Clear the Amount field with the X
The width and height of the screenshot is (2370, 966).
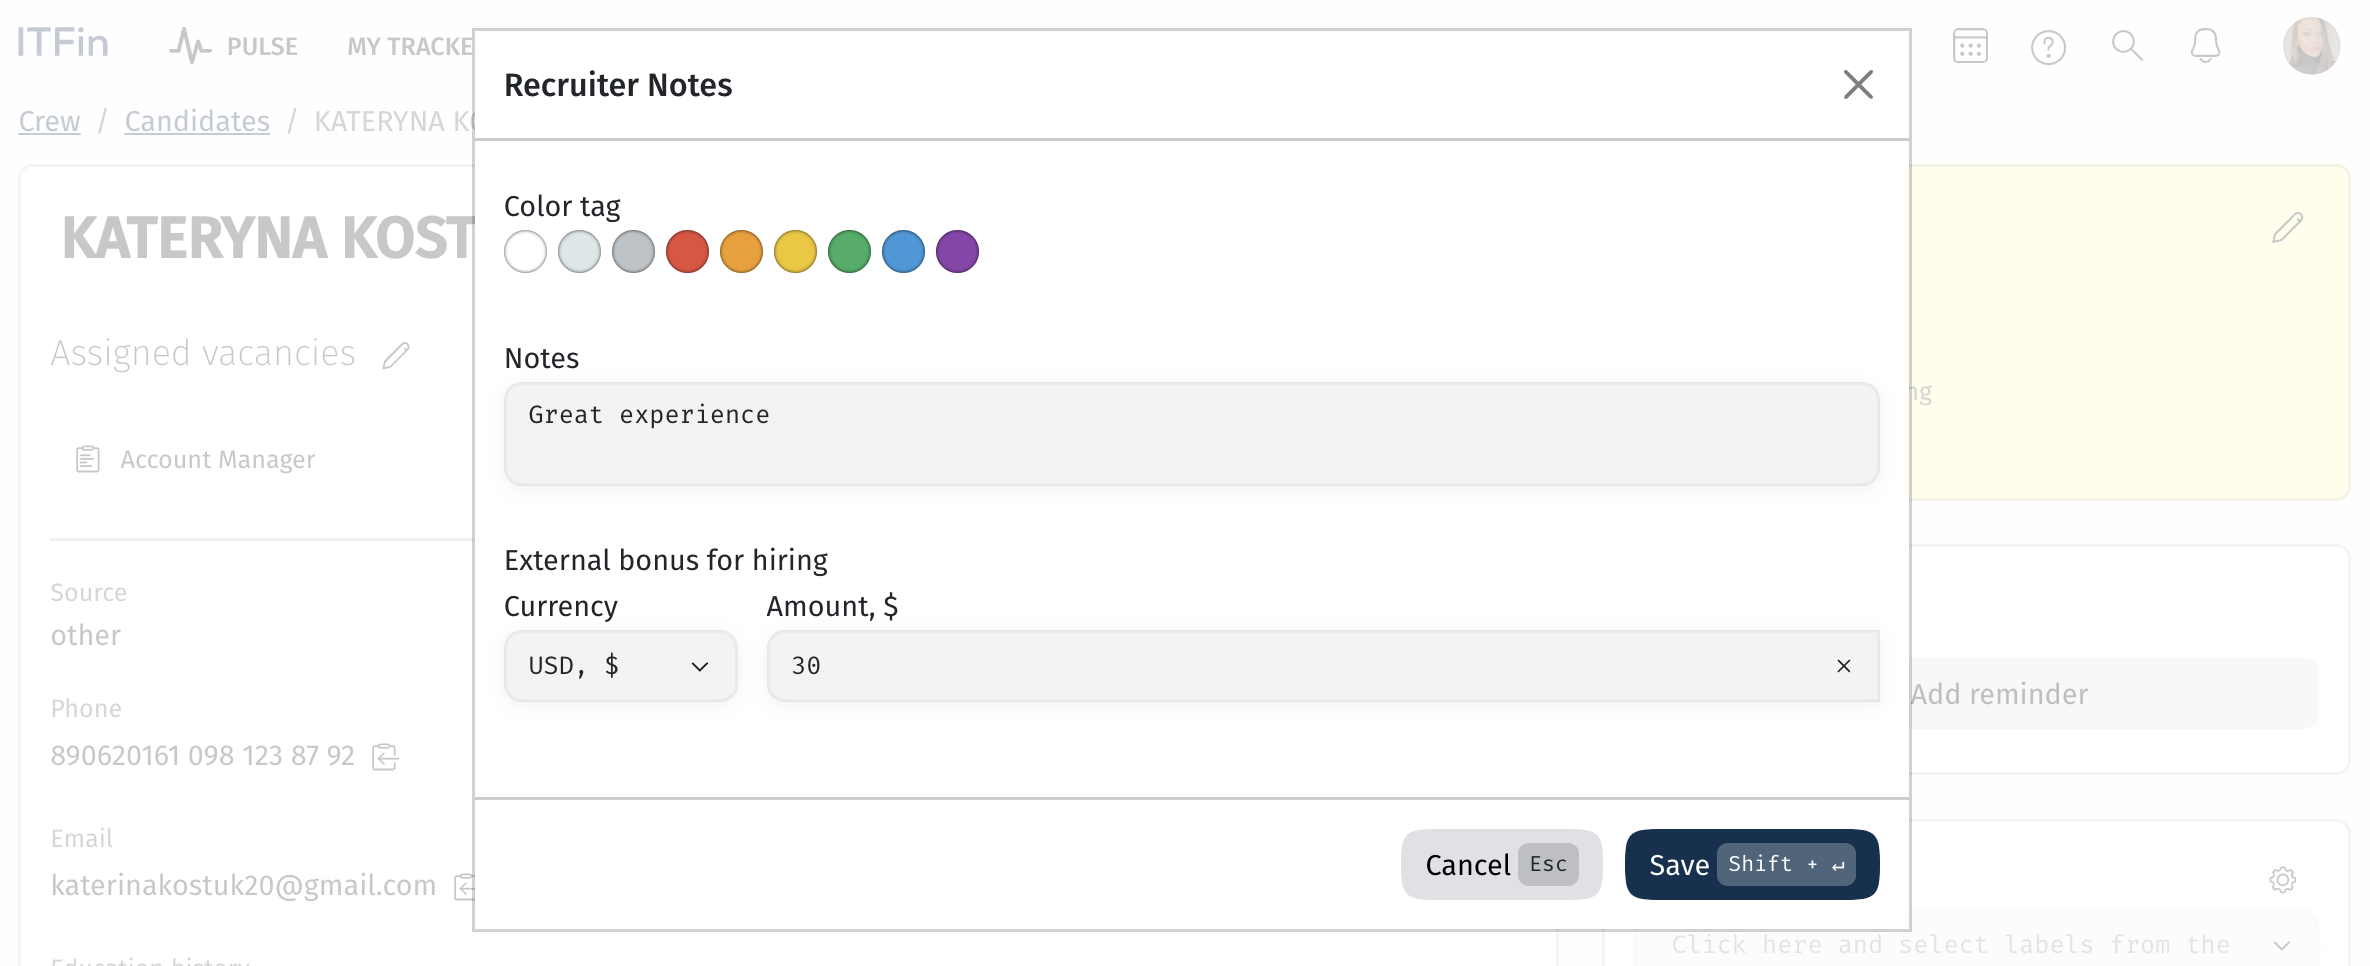click(x=1844, y=666)
